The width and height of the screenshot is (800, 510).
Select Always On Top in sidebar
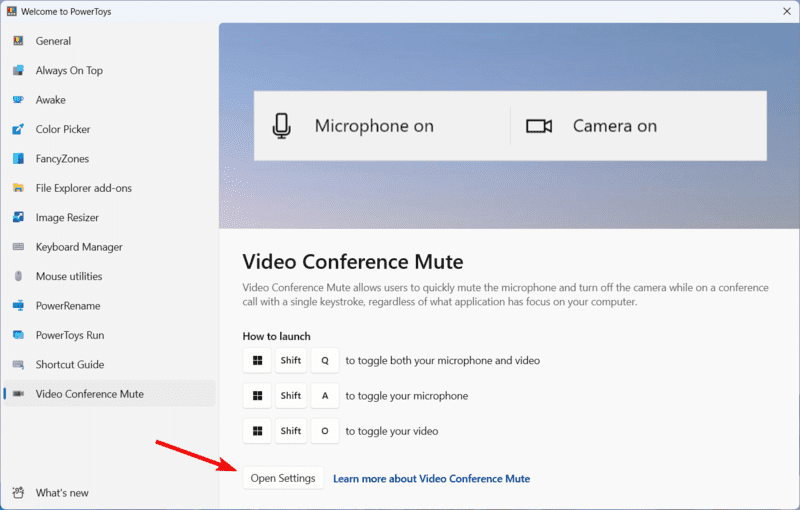coord(109,70)
